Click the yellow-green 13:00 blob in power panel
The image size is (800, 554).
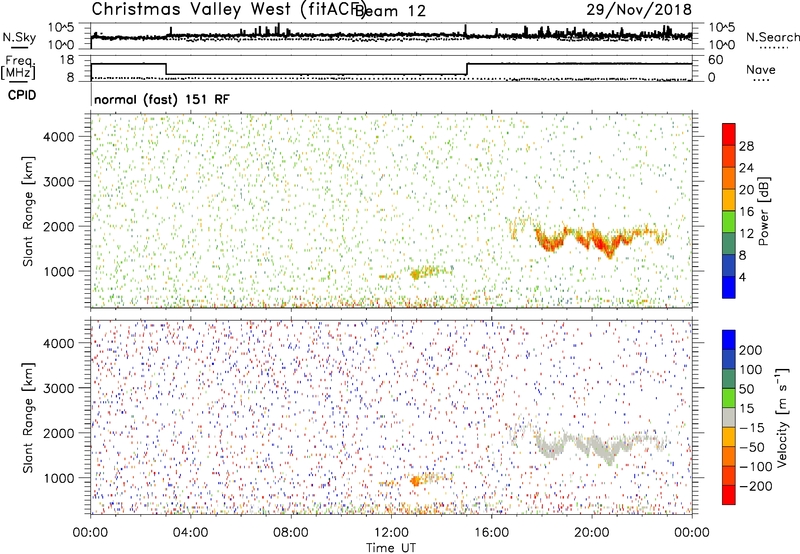pyautogui.click(x=415, y=275)
